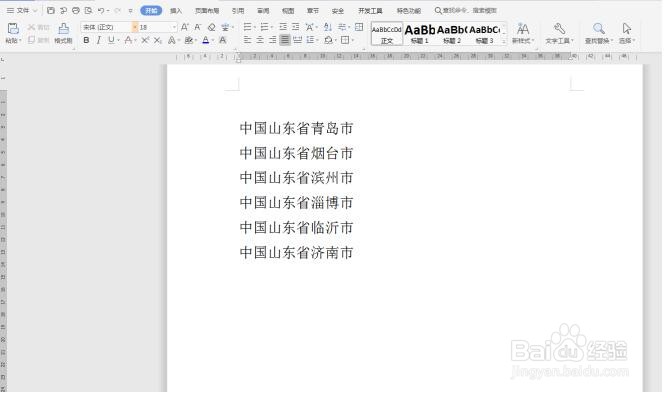Apply the 标题 2 heading style
The image size is (666, 395).
(x=452, y=34)
